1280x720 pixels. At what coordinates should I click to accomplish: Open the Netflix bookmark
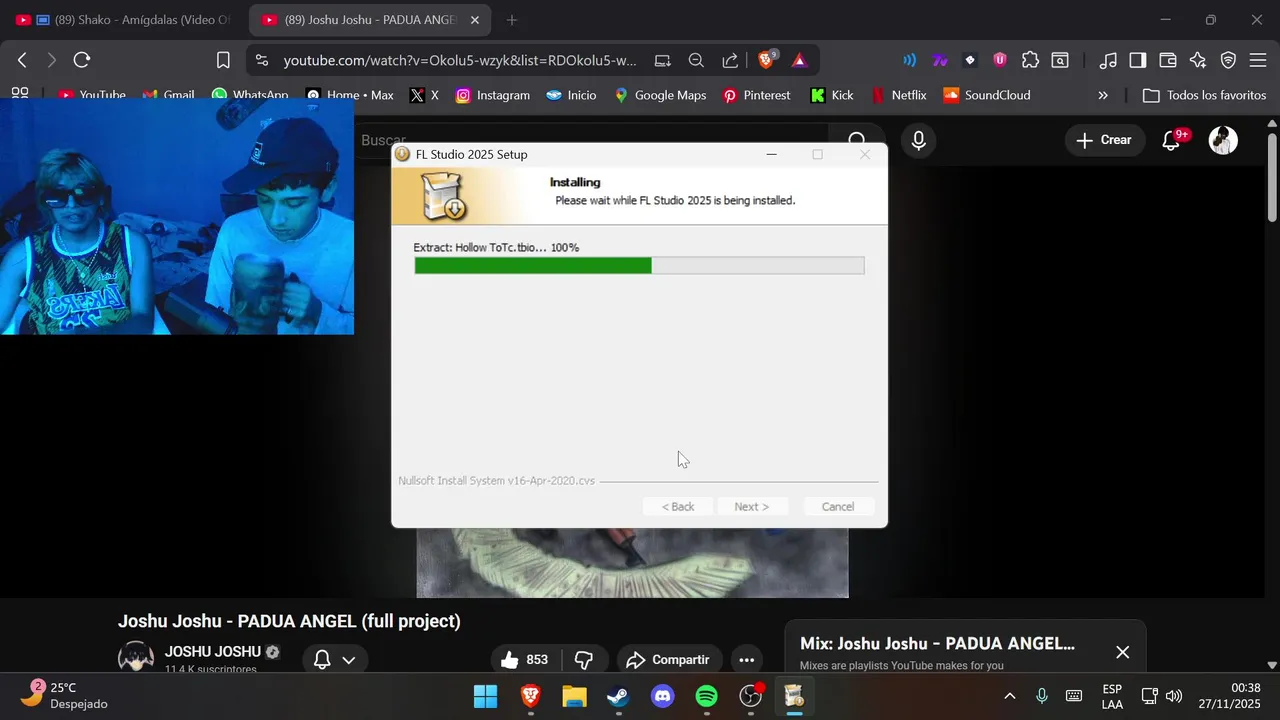[899, 95]
